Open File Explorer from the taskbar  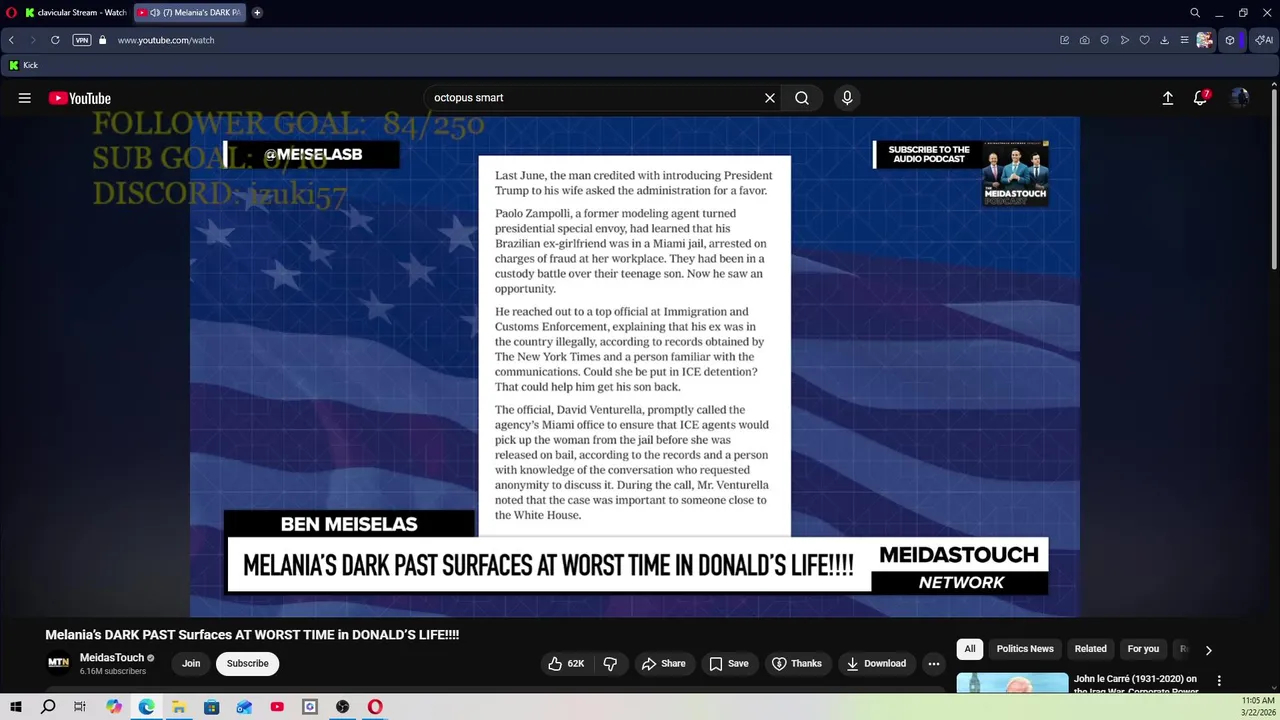click(179, 707)
